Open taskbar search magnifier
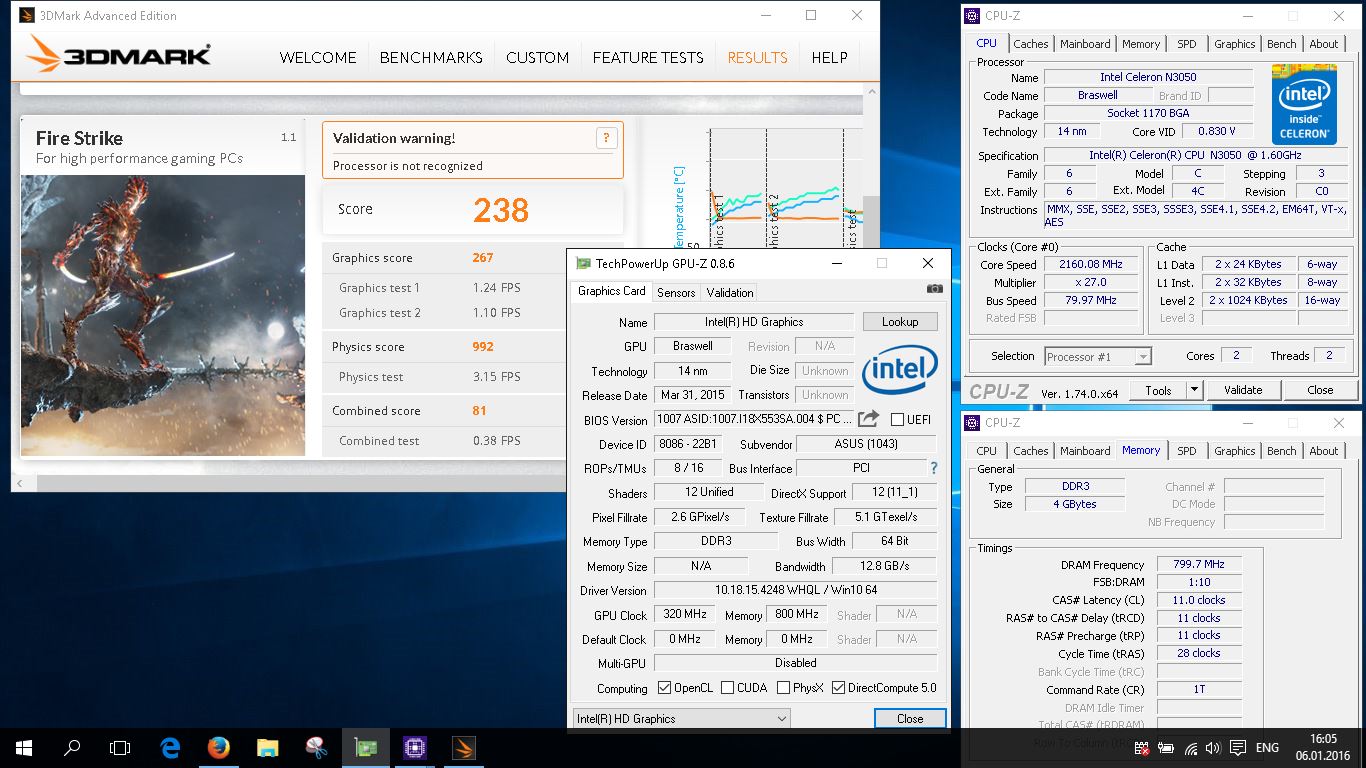The height and width of the screenshot is (768, 1366). pyautogui.click(x=72, y=747)
